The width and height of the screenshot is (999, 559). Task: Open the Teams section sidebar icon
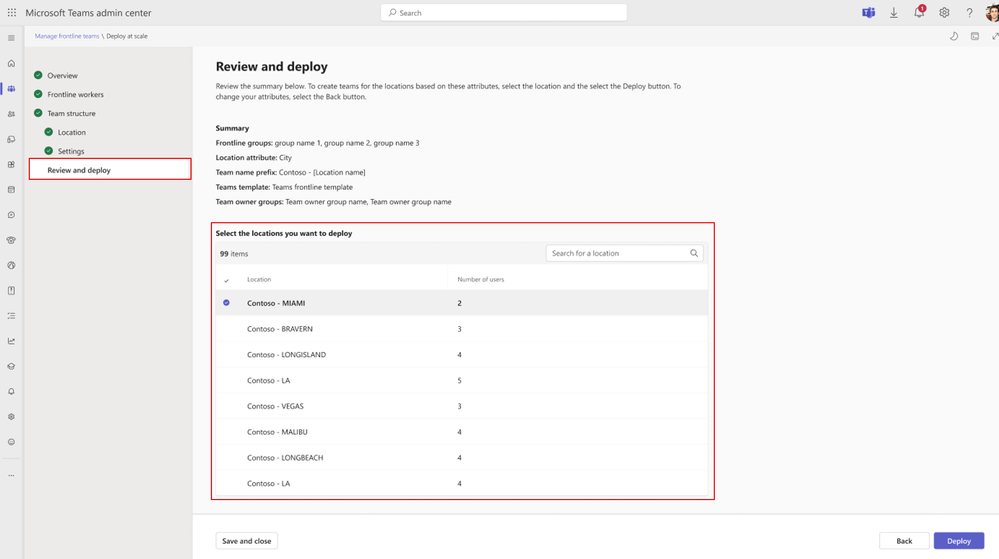point(11,89)
